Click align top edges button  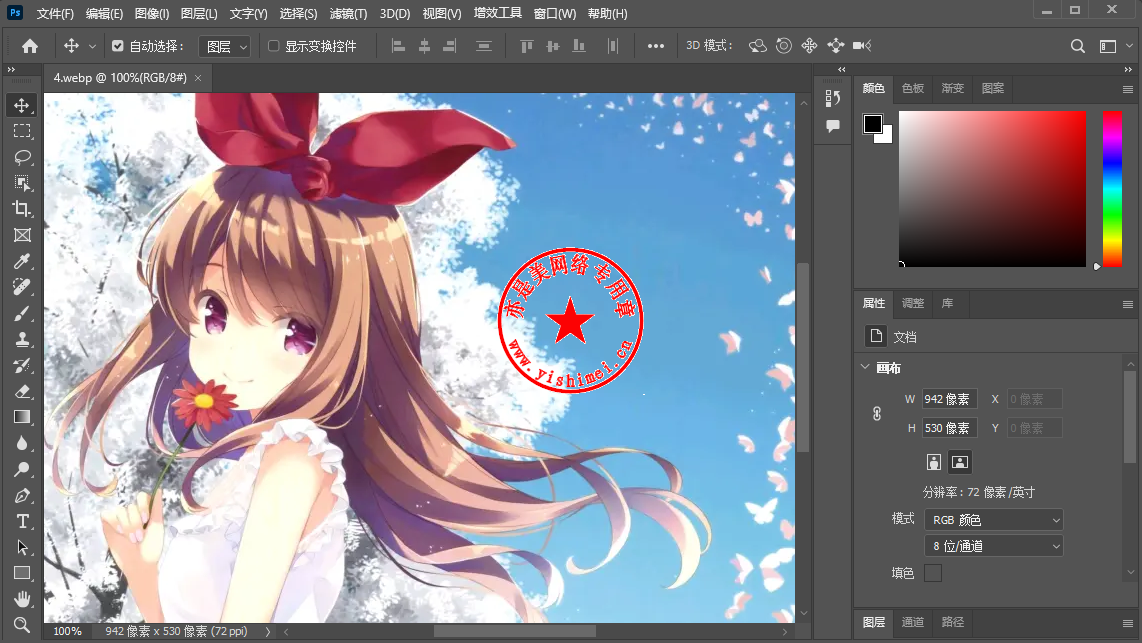(527, 46)
